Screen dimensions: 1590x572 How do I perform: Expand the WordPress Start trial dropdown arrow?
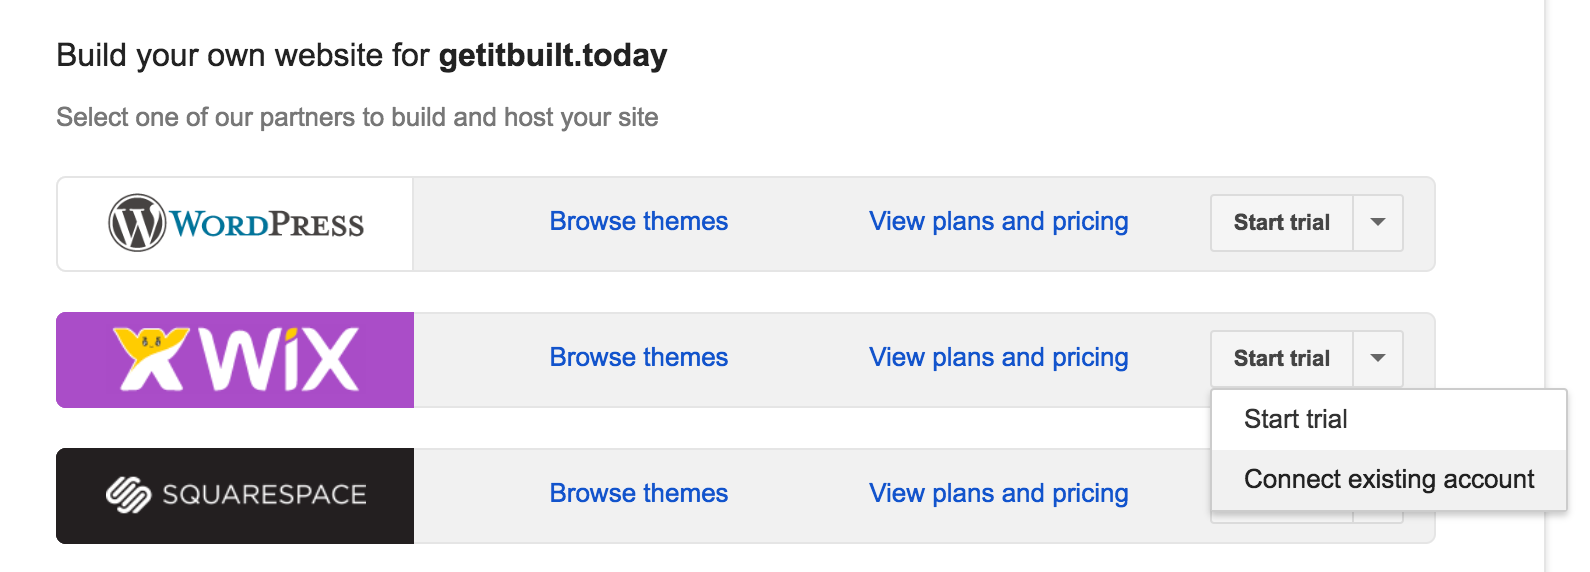[x=1378, y=222]
